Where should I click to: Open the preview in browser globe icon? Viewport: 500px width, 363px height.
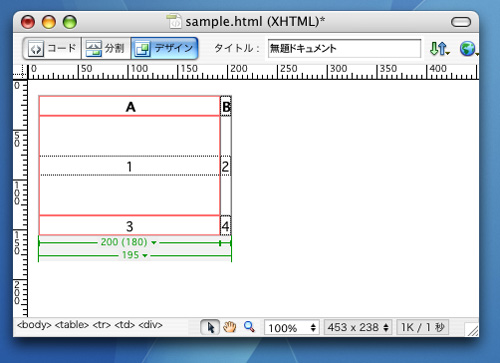tap(468, 49)
